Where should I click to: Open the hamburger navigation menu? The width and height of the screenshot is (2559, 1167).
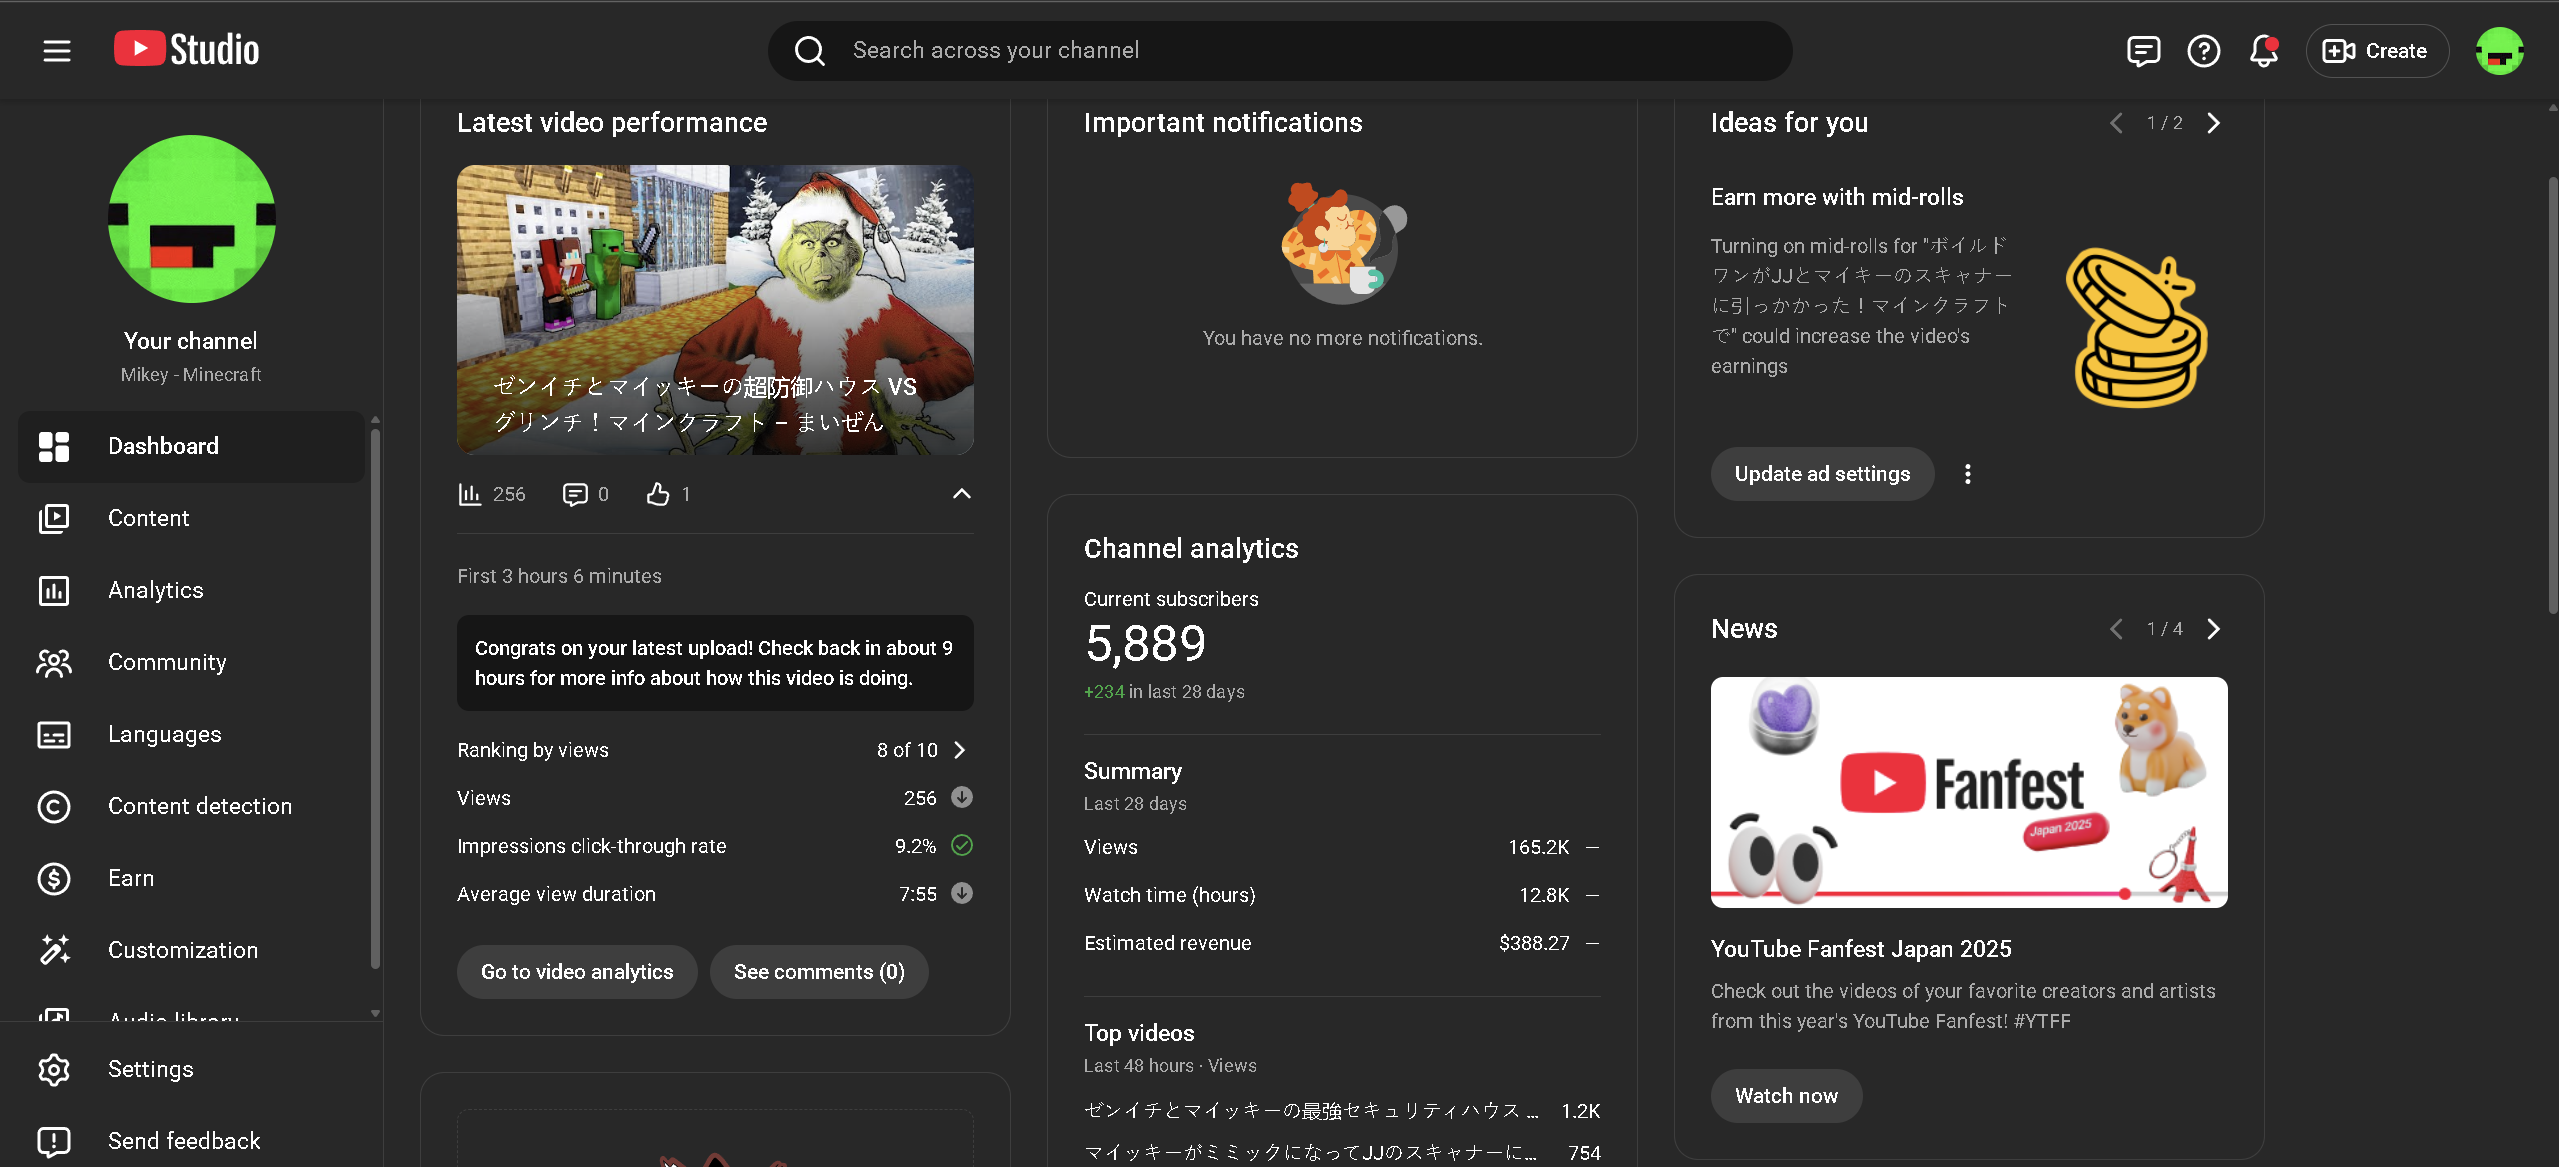click(57, 51)
